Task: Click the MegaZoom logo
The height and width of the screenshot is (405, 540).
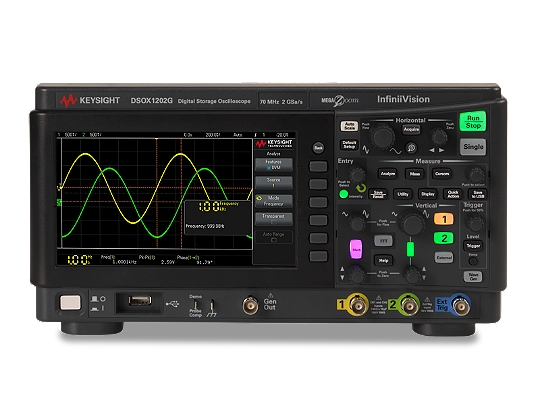Action: (340, 100)
